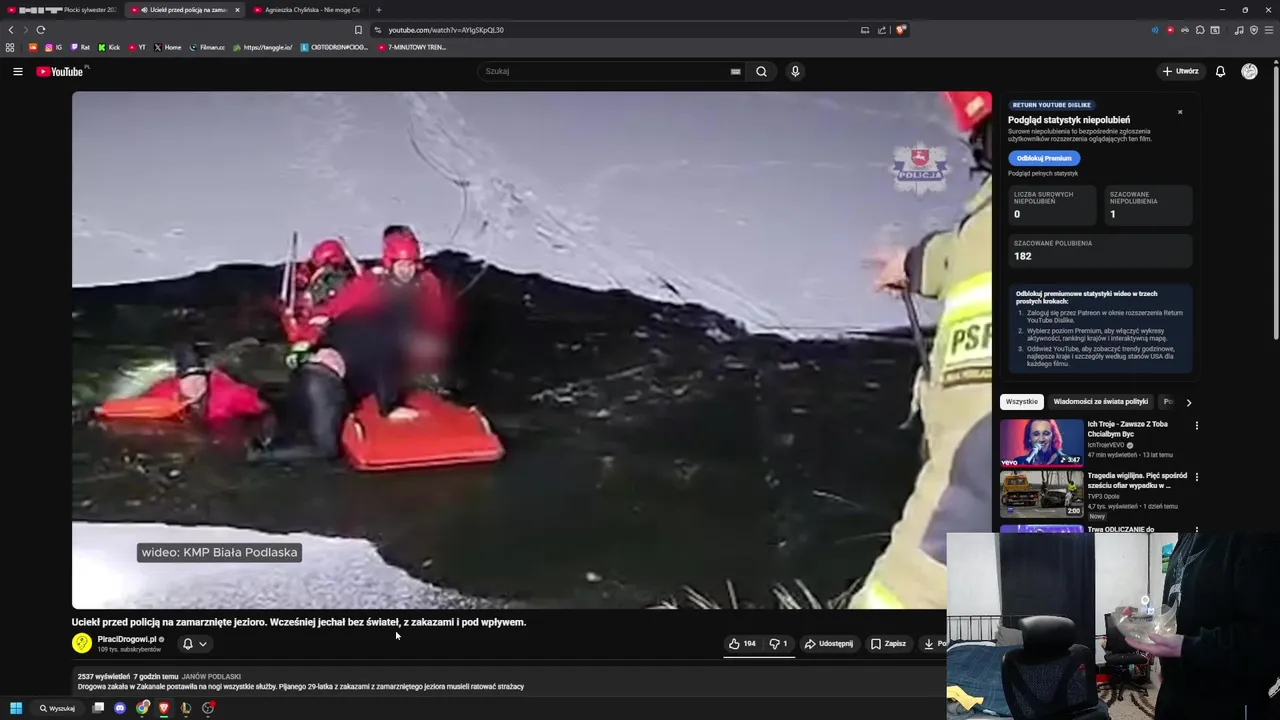
Task: Click the search magnifier button
Action: (761, 71)
